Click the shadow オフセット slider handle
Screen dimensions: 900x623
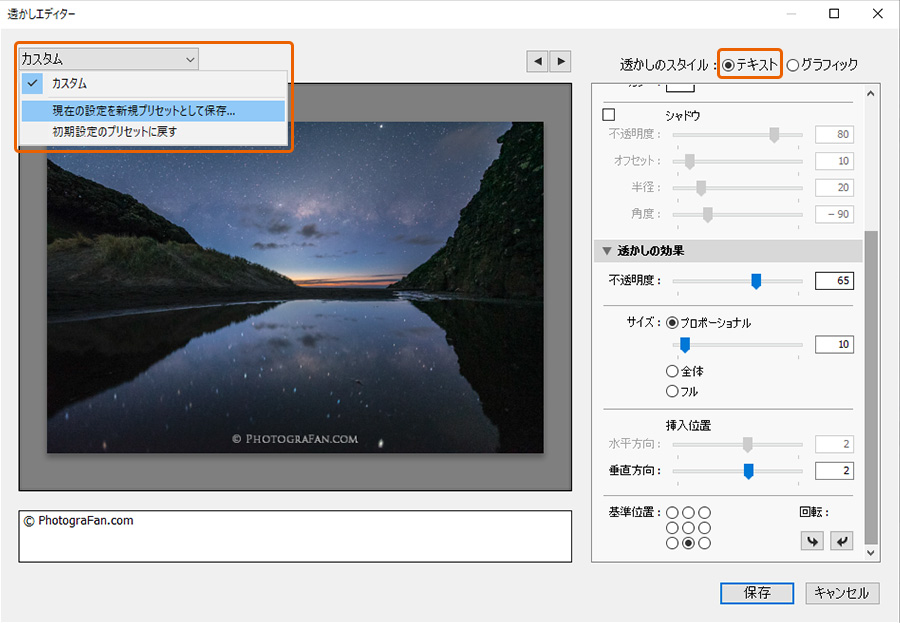tap(690, 161)
